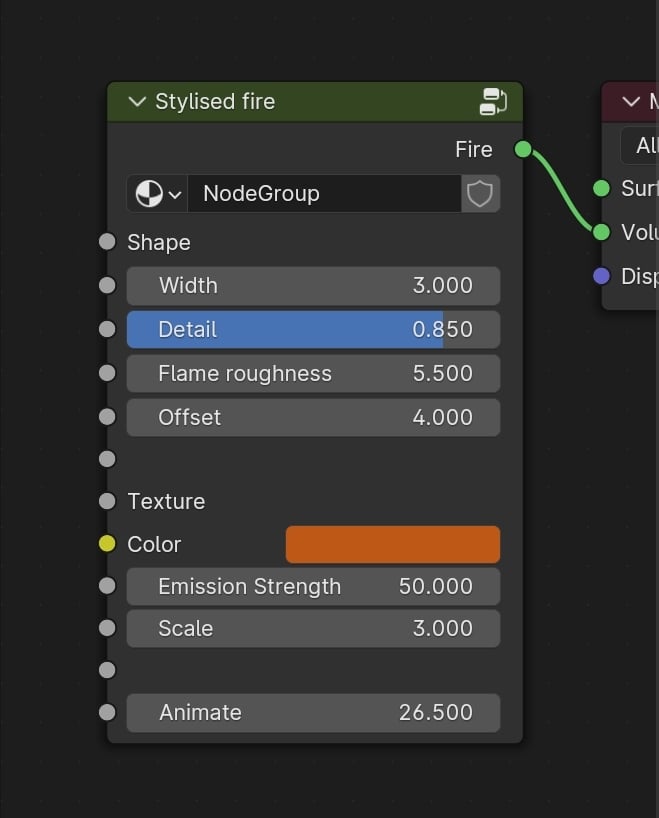
Task: Click the Emission Strength value field
Action: [x=313, y=586]
